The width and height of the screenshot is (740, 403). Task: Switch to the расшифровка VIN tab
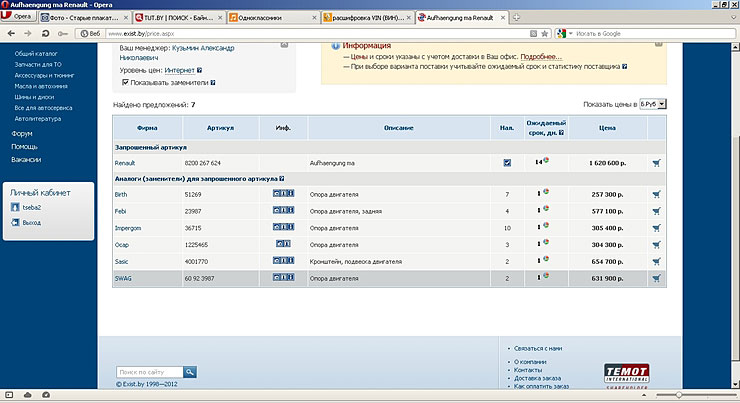tap(367, 17)
